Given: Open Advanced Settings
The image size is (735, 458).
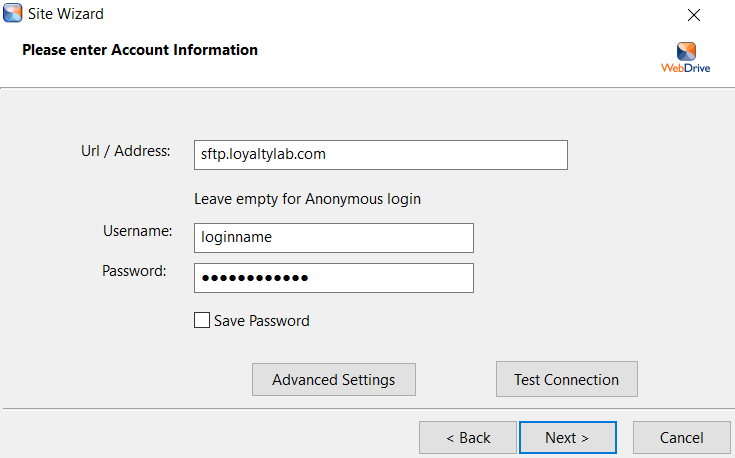Looking at the screenshot, I should click(x=334, y=380).
